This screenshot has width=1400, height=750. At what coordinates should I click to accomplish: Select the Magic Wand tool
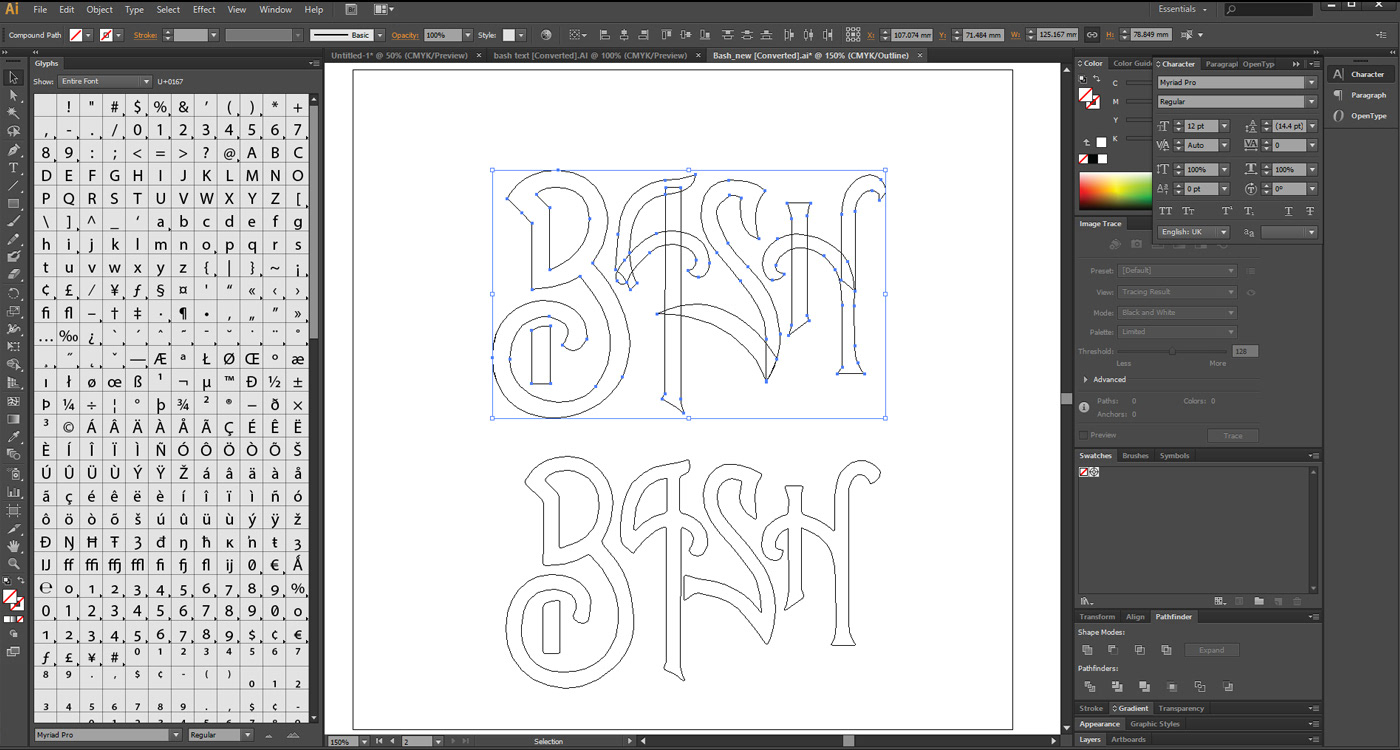coord(13,113)
